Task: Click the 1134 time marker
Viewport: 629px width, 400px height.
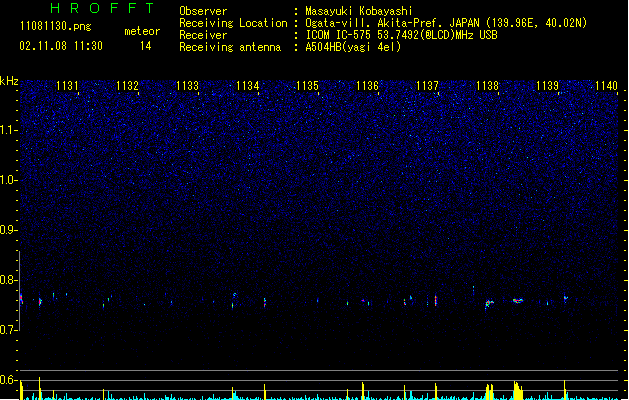Action: pyautogui.click(x=248, y=86)
